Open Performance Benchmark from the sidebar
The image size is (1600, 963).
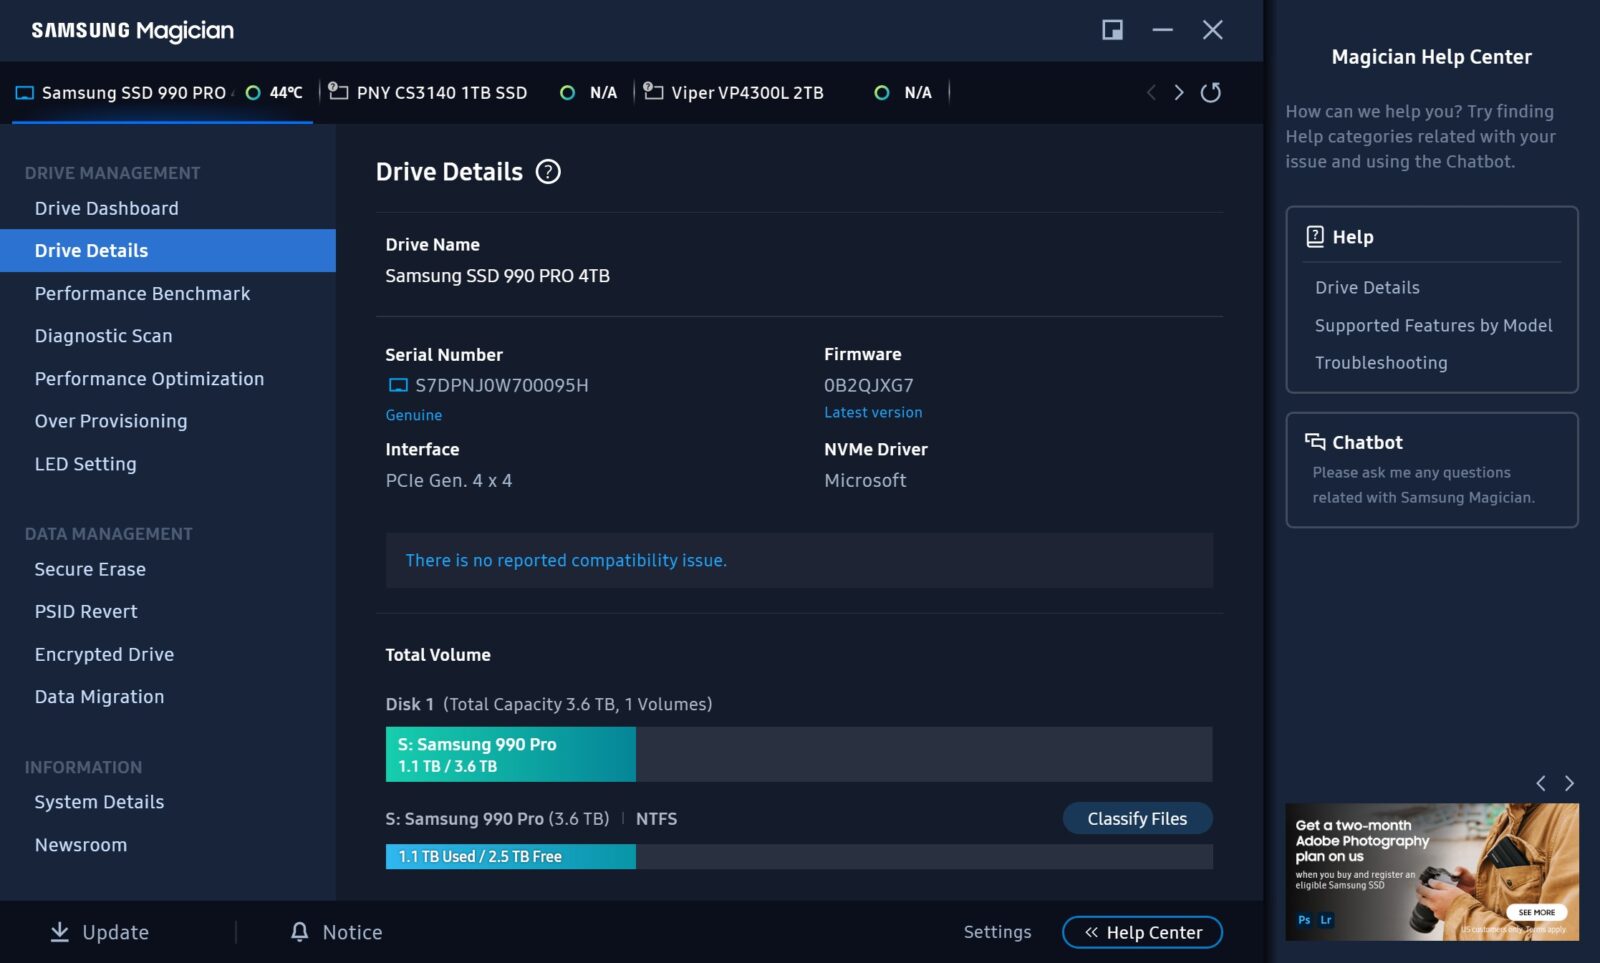[x=142, y=294]
